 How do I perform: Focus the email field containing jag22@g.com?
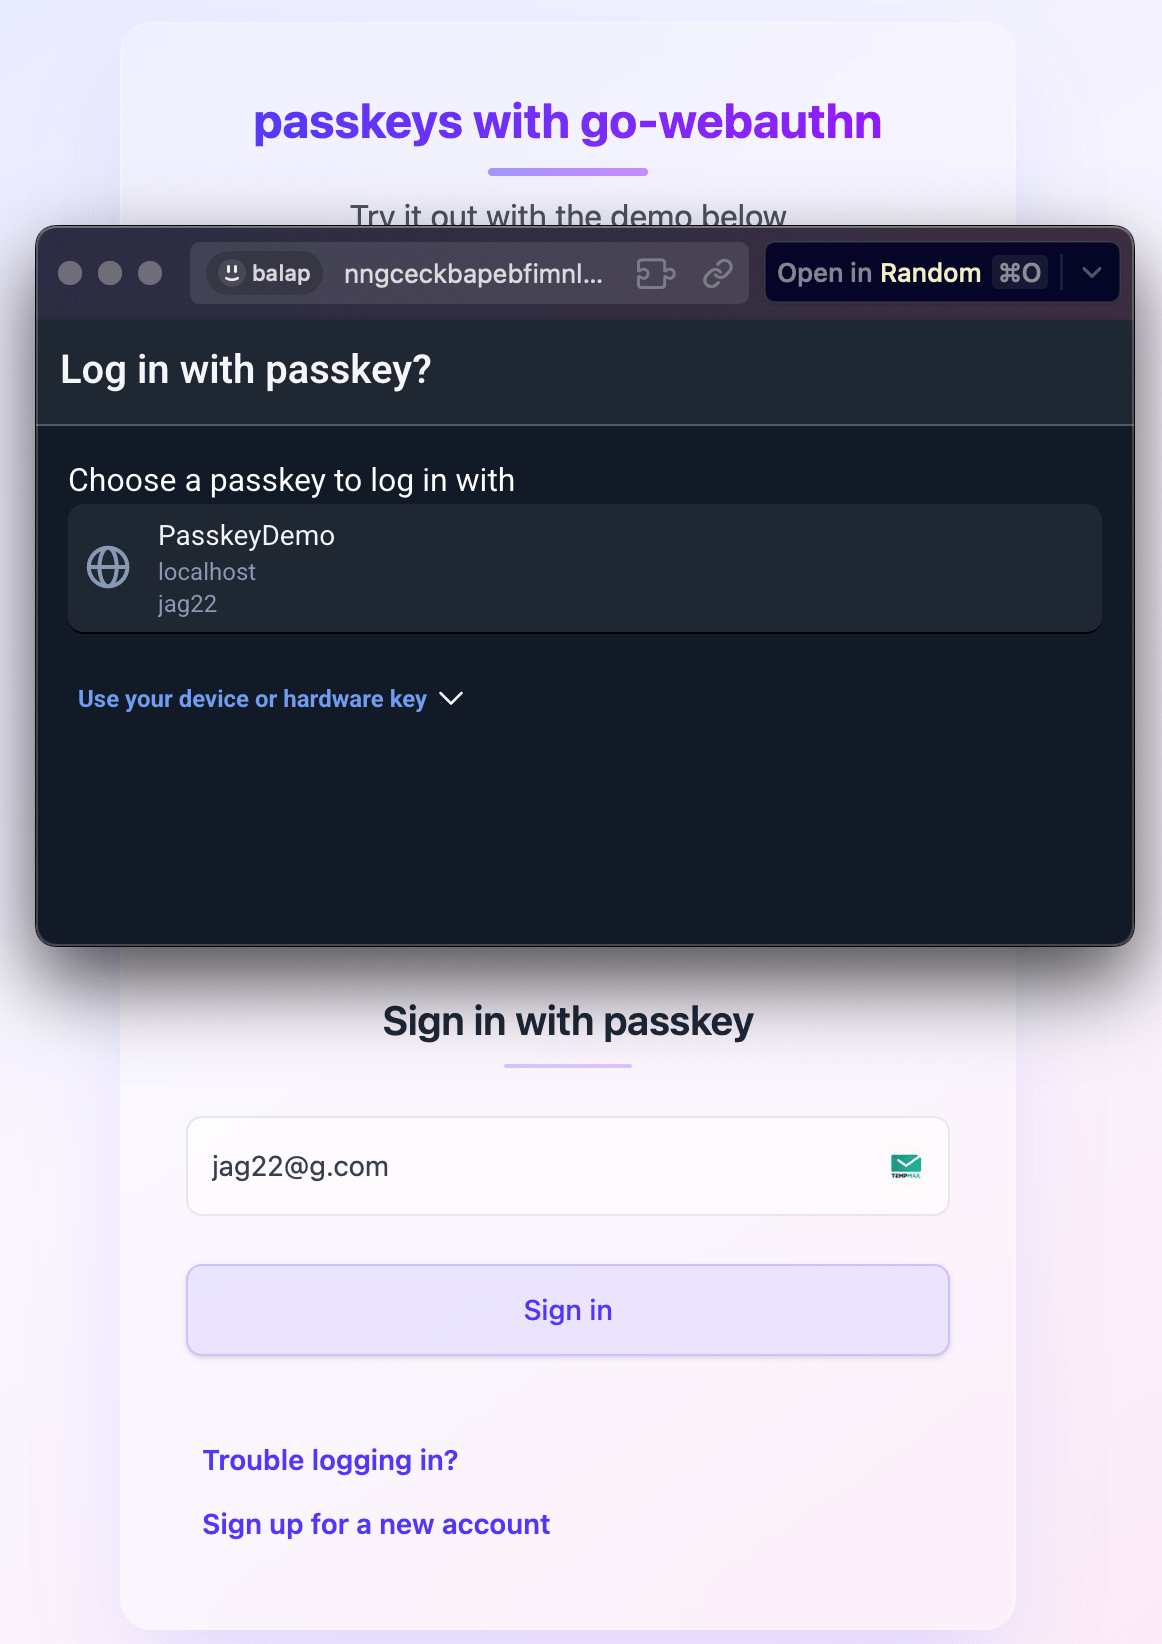(x=530, y=1166)
